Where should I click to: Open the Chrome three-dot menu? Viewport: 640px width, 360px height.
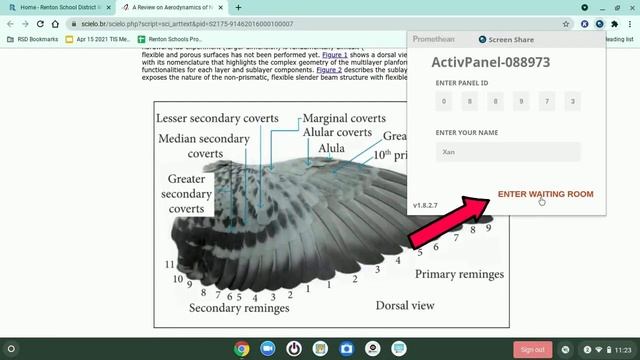(x=630, y=24)
